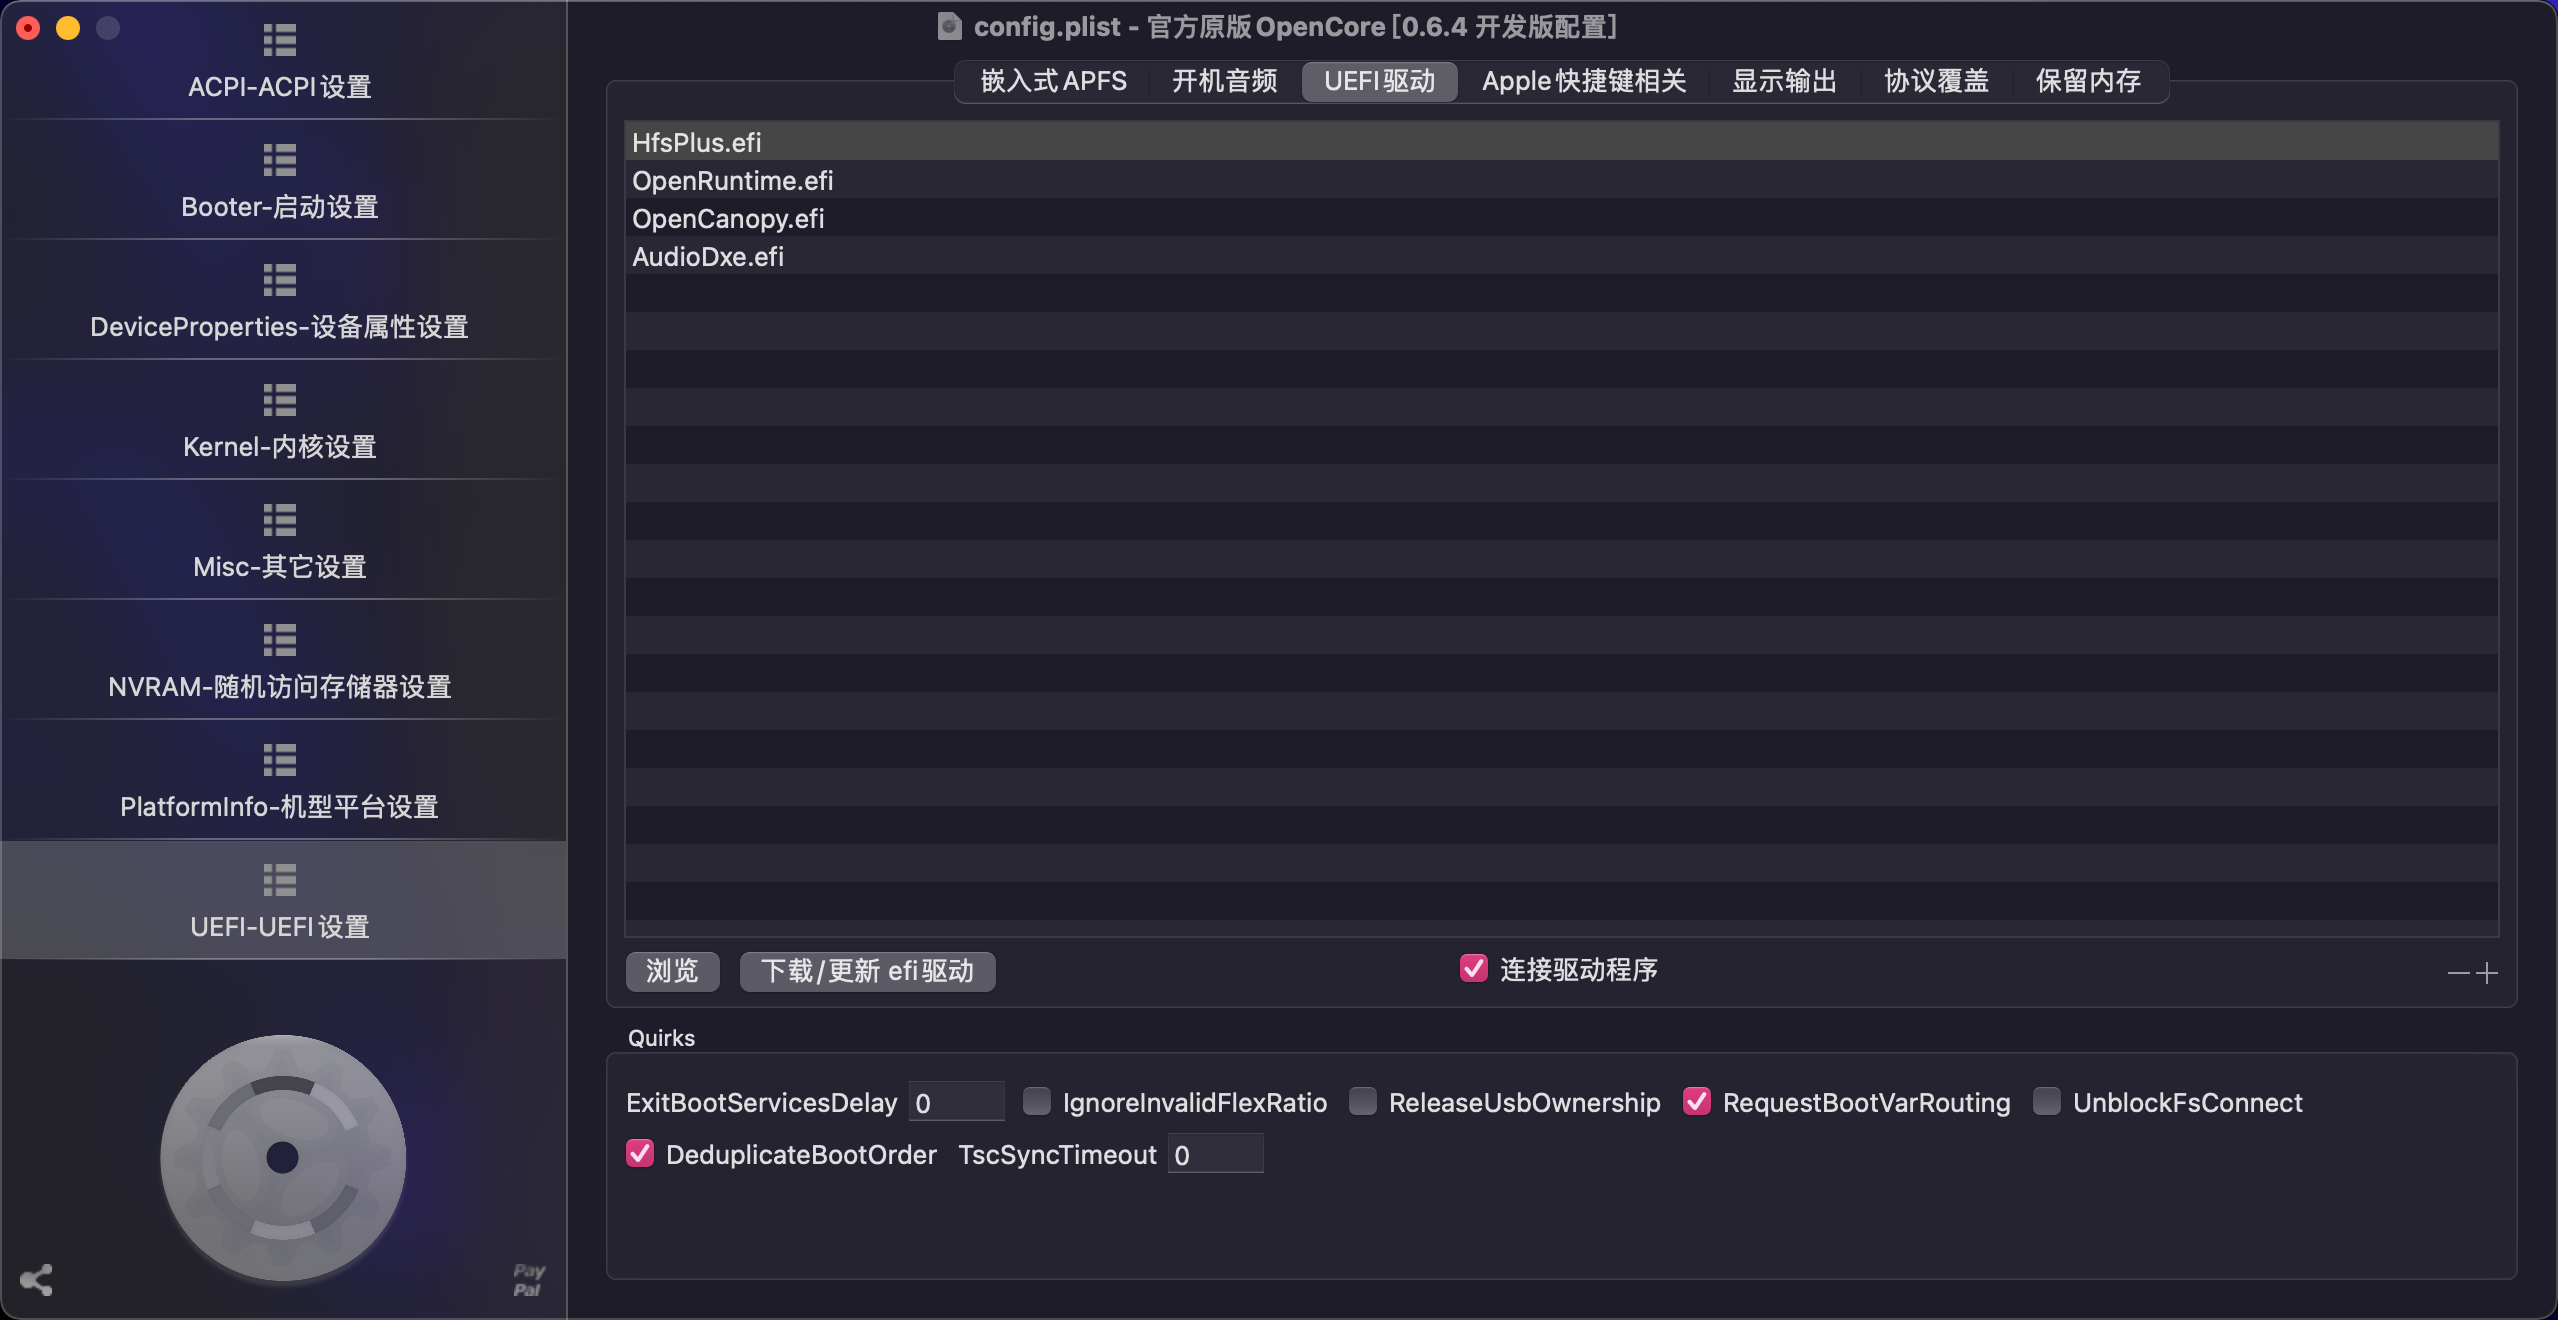Viewport: 2558px width, 1320px height.
Task: Open Misc-其它设置 label
Action: (x=280, y=567)
